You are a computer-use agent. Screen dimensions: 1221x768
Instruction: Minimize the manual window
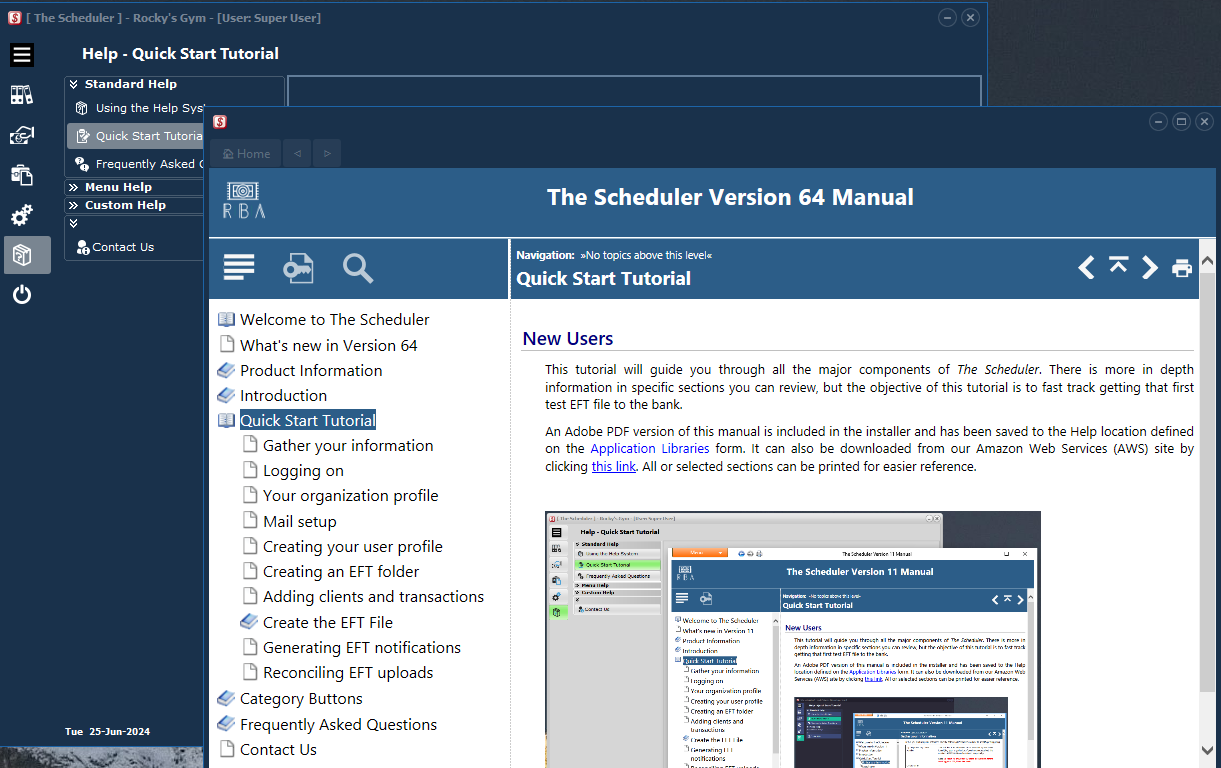tap(1158, 122)
